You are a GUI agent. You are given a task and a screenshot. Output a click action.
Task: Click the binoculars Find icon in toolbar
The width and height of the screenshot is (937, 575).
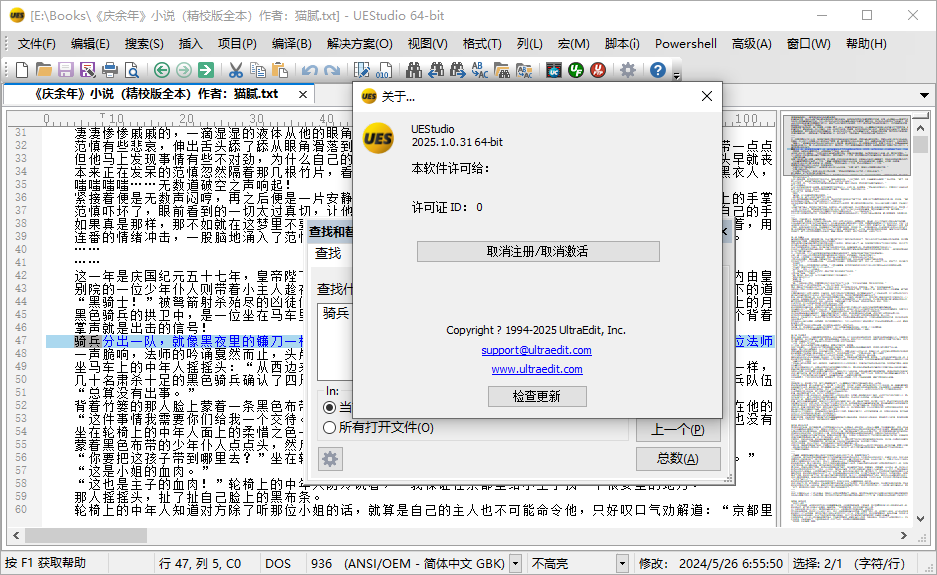pyautogui.click(x=413, y=70)
